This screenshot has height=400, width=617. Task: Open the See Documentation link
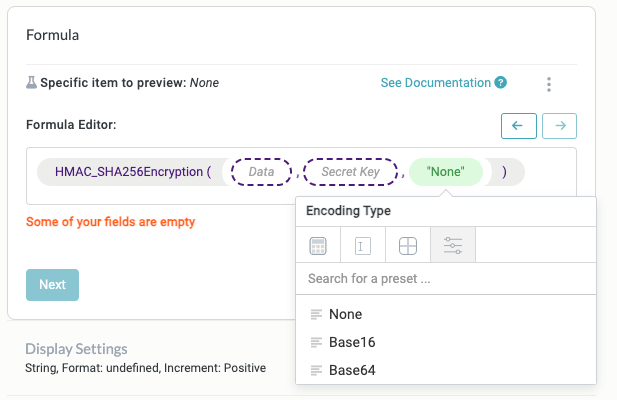[x=435, y=83]
